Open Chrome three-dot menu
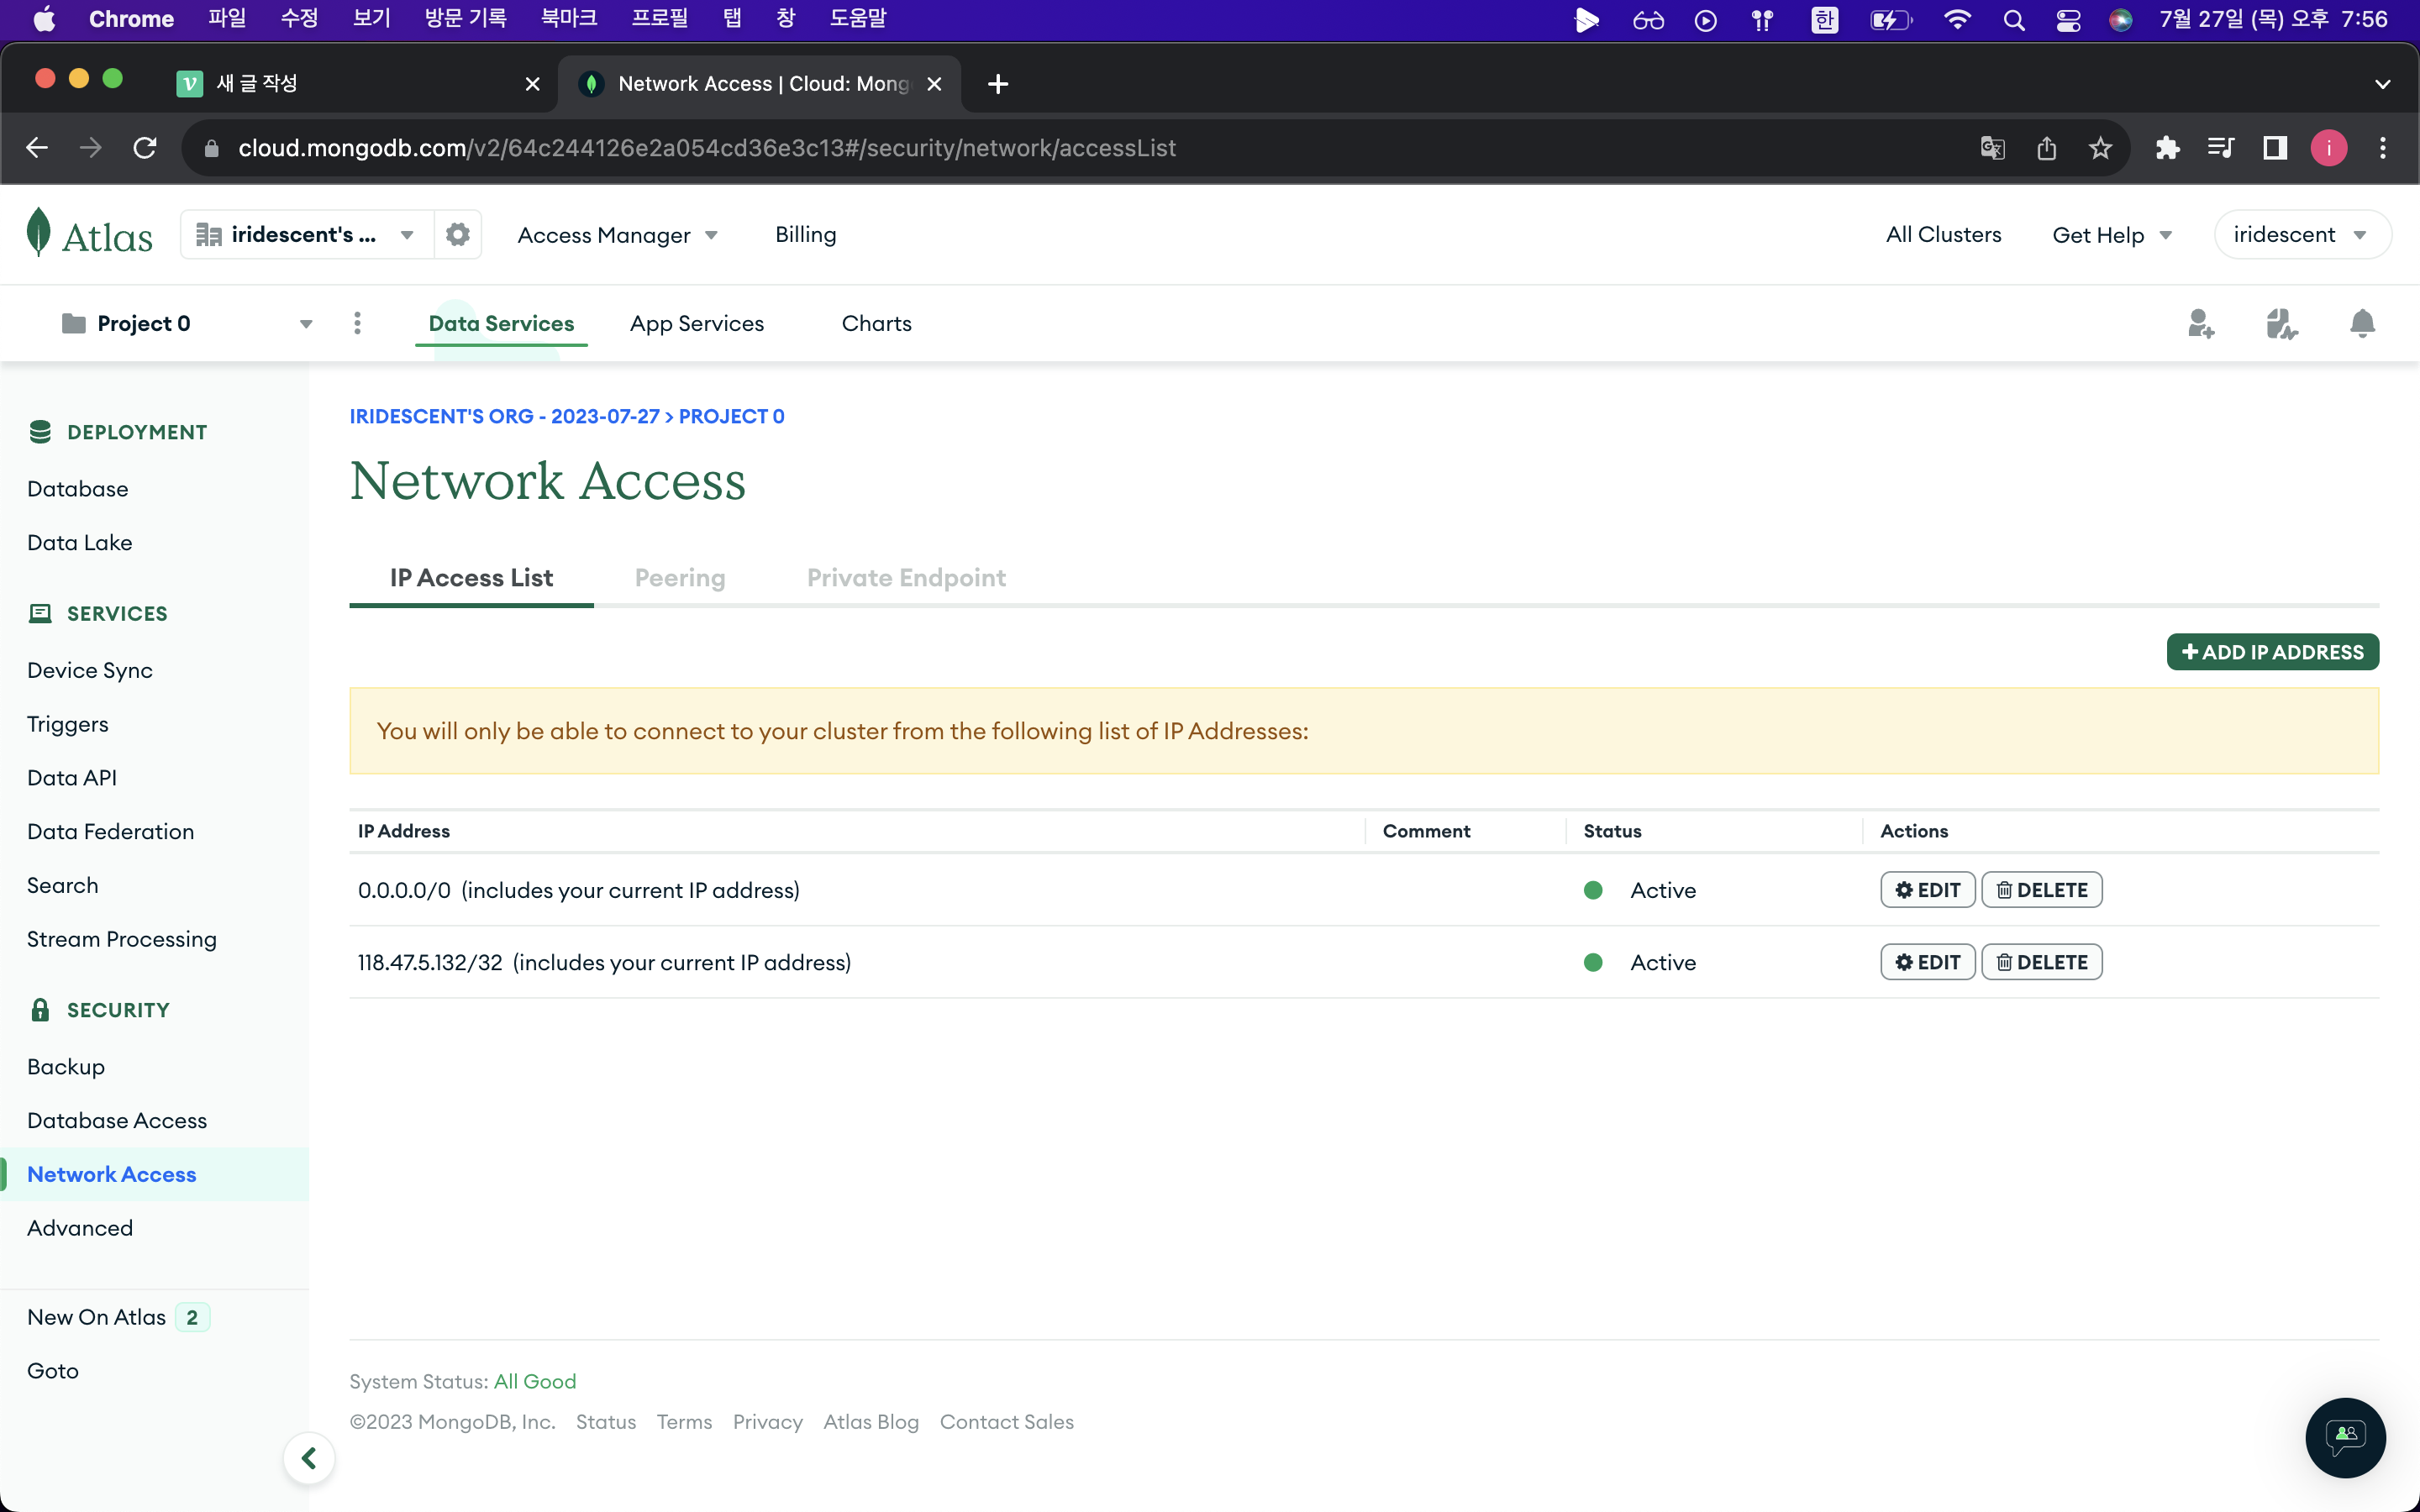This screenshot has height=1512, width=2420. coord(2383,148)
